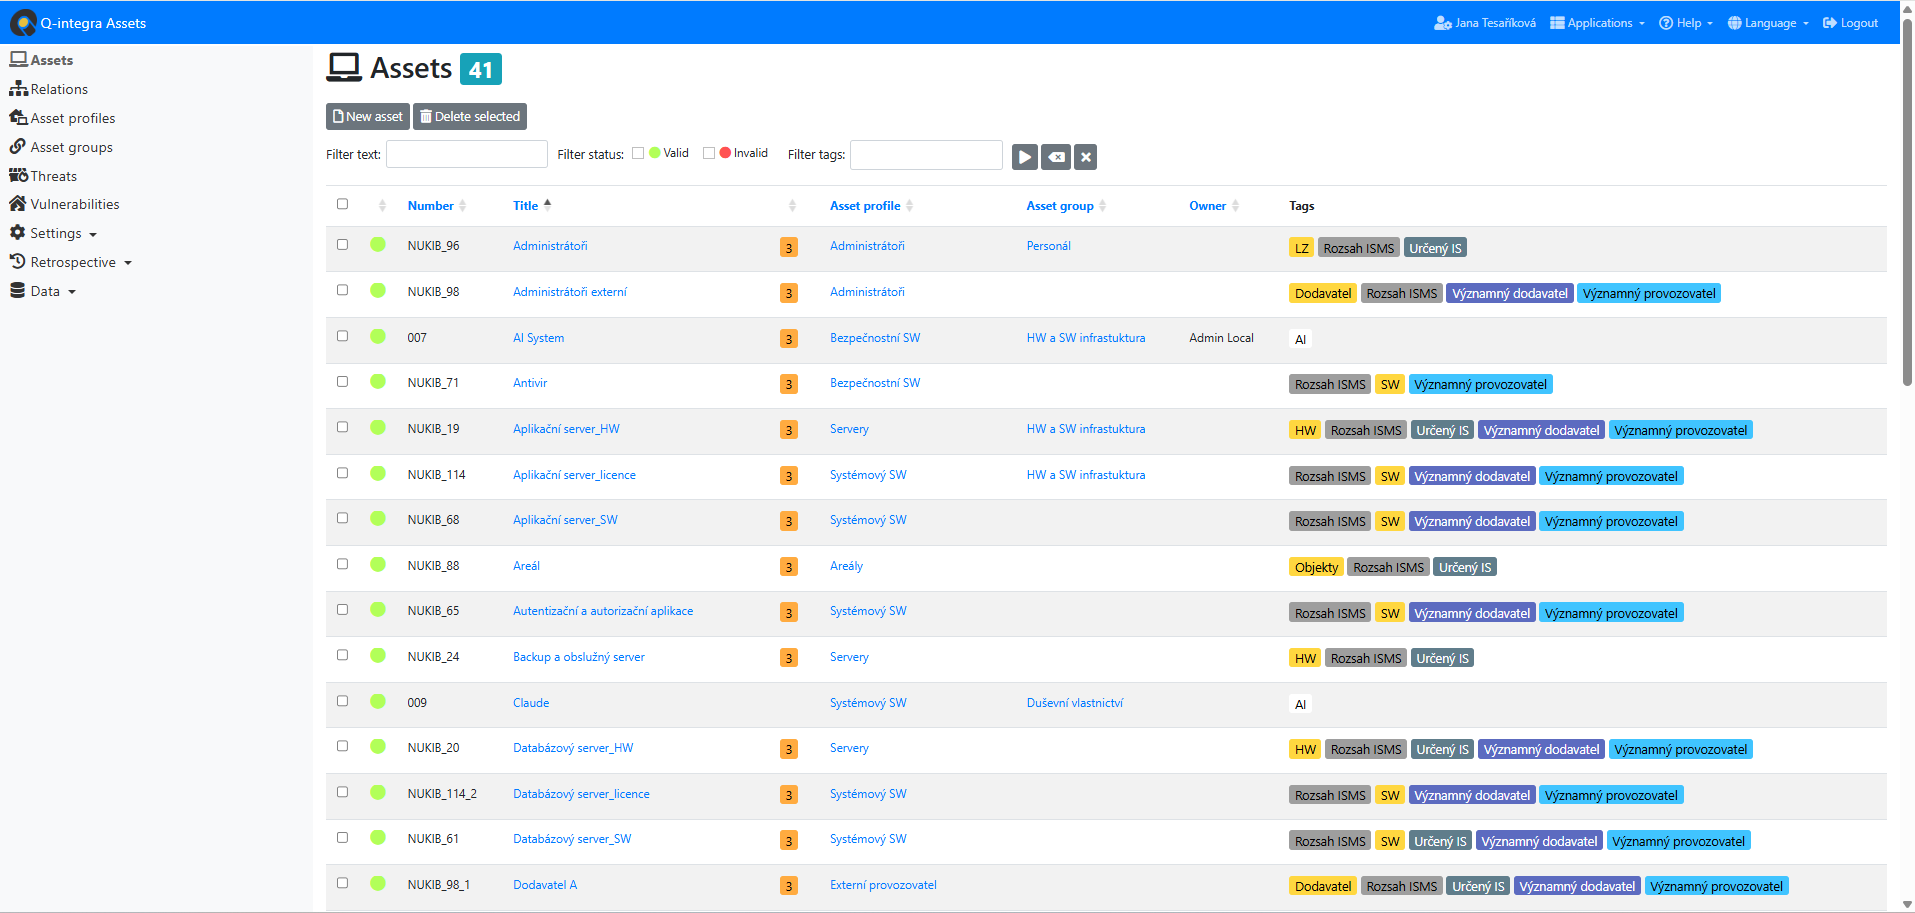Open the Applications dropdown in top bar
The height and width of the screenshot is (913, 1915).
point(1597,23)
